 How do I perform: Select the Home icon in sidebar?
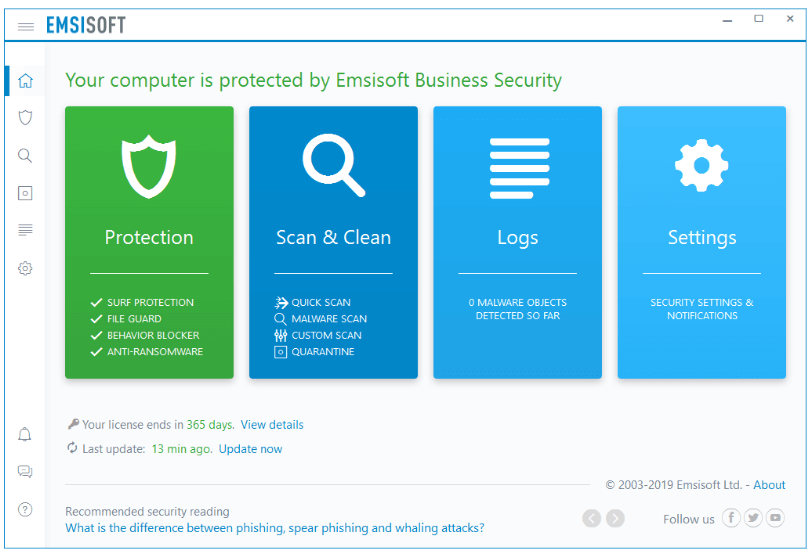coord(25,81)
